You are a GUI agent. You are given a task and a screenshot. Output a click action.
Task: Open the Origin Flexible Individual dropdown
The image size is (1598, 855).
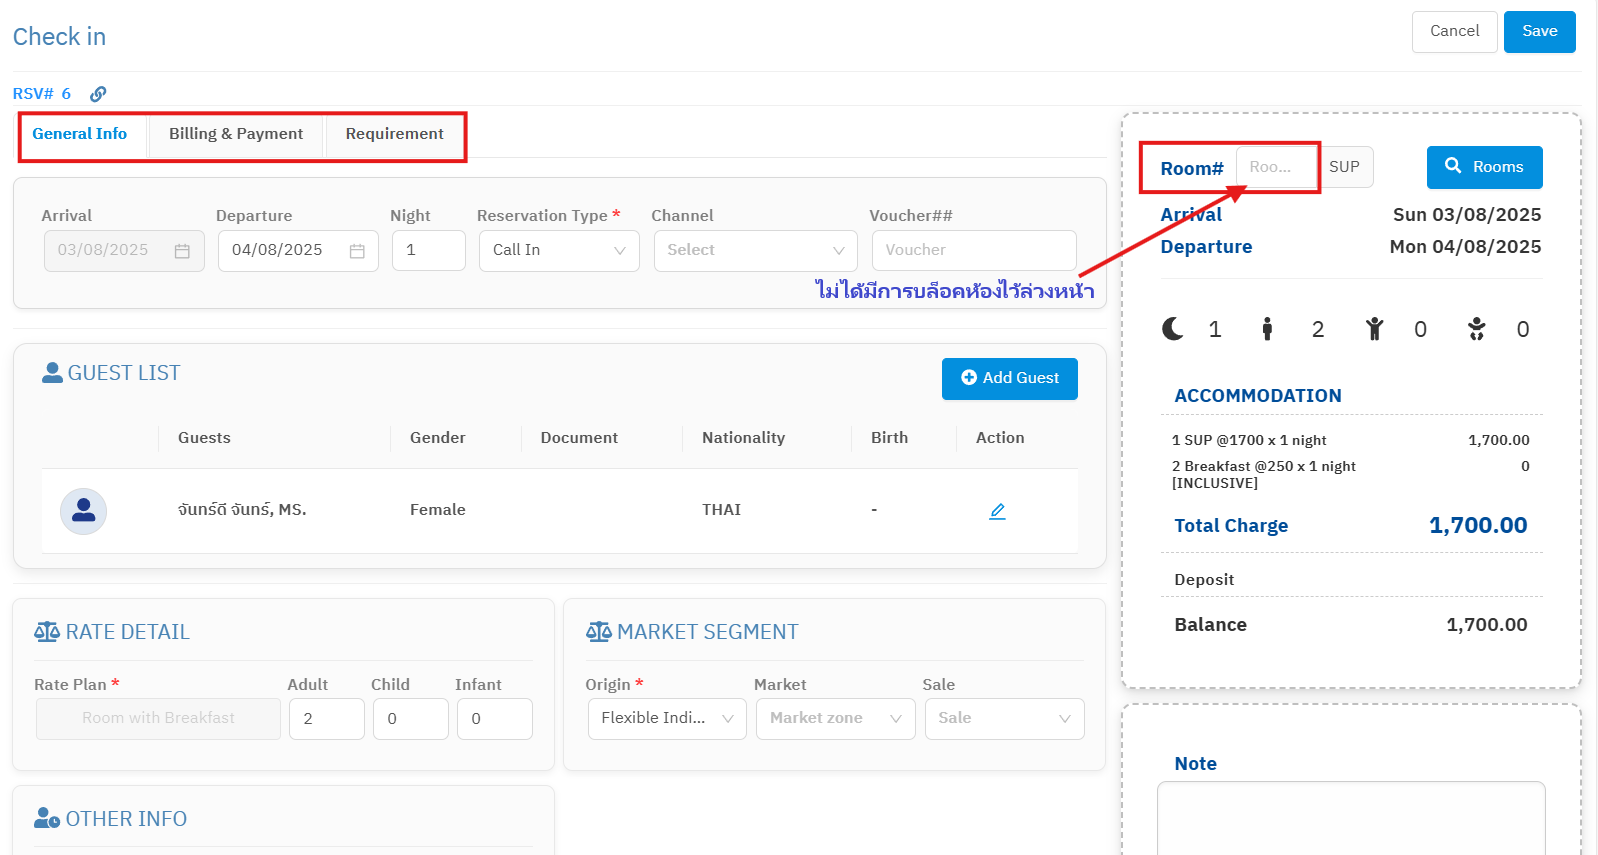click(x=667, y=719)
